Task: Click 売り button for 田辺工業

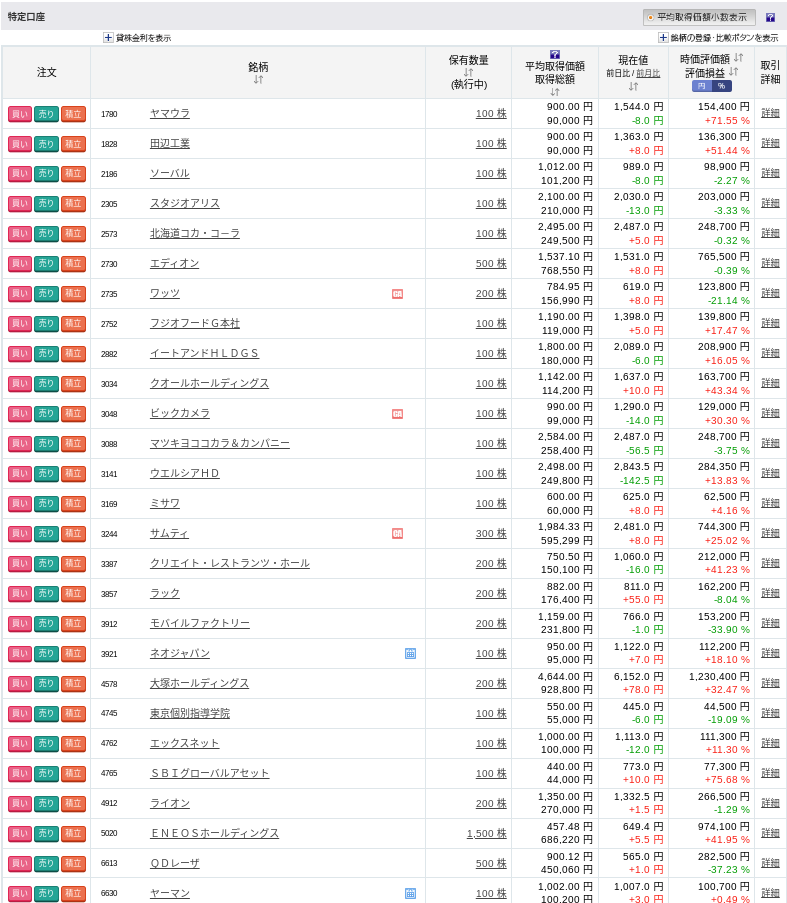Action: 46,144
